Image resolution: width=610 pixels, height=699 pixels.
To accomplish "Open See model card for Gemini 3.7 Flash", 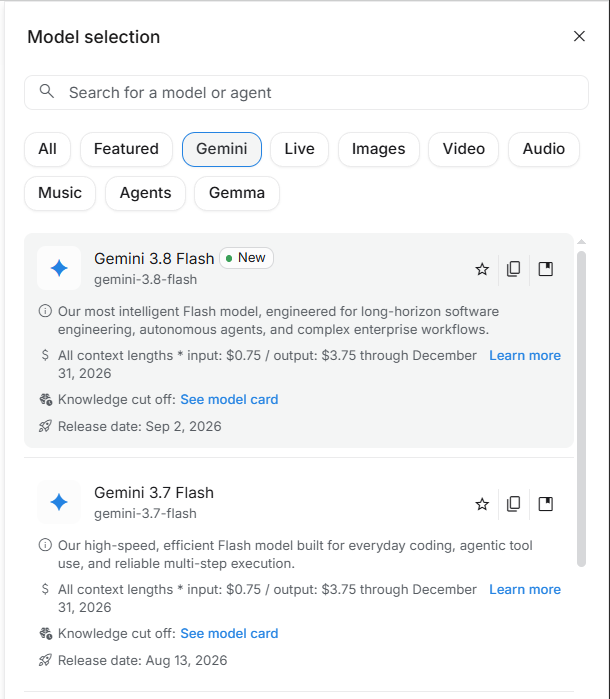I will pyautogui.click(x=229, y=633).
